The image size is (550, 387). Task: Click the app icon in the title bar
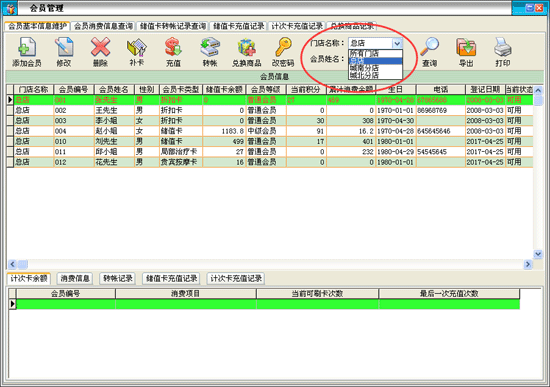coord(10,8)
